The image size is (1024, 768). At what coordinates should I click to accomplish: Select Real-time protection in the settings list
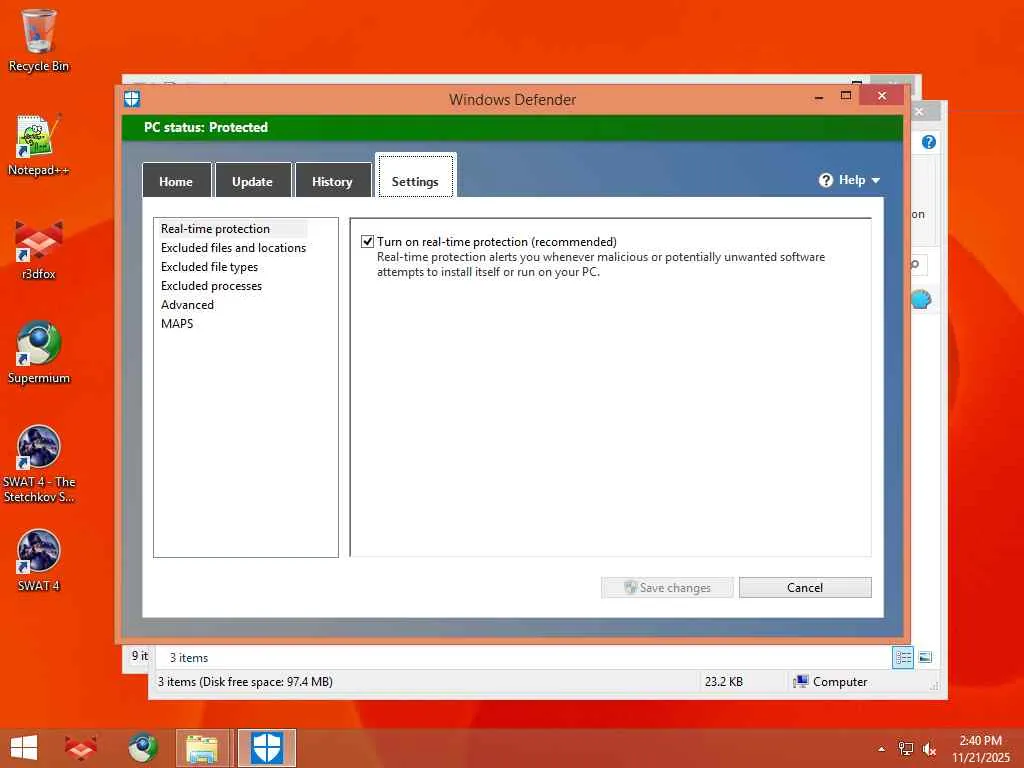click(x=216, y=229)
